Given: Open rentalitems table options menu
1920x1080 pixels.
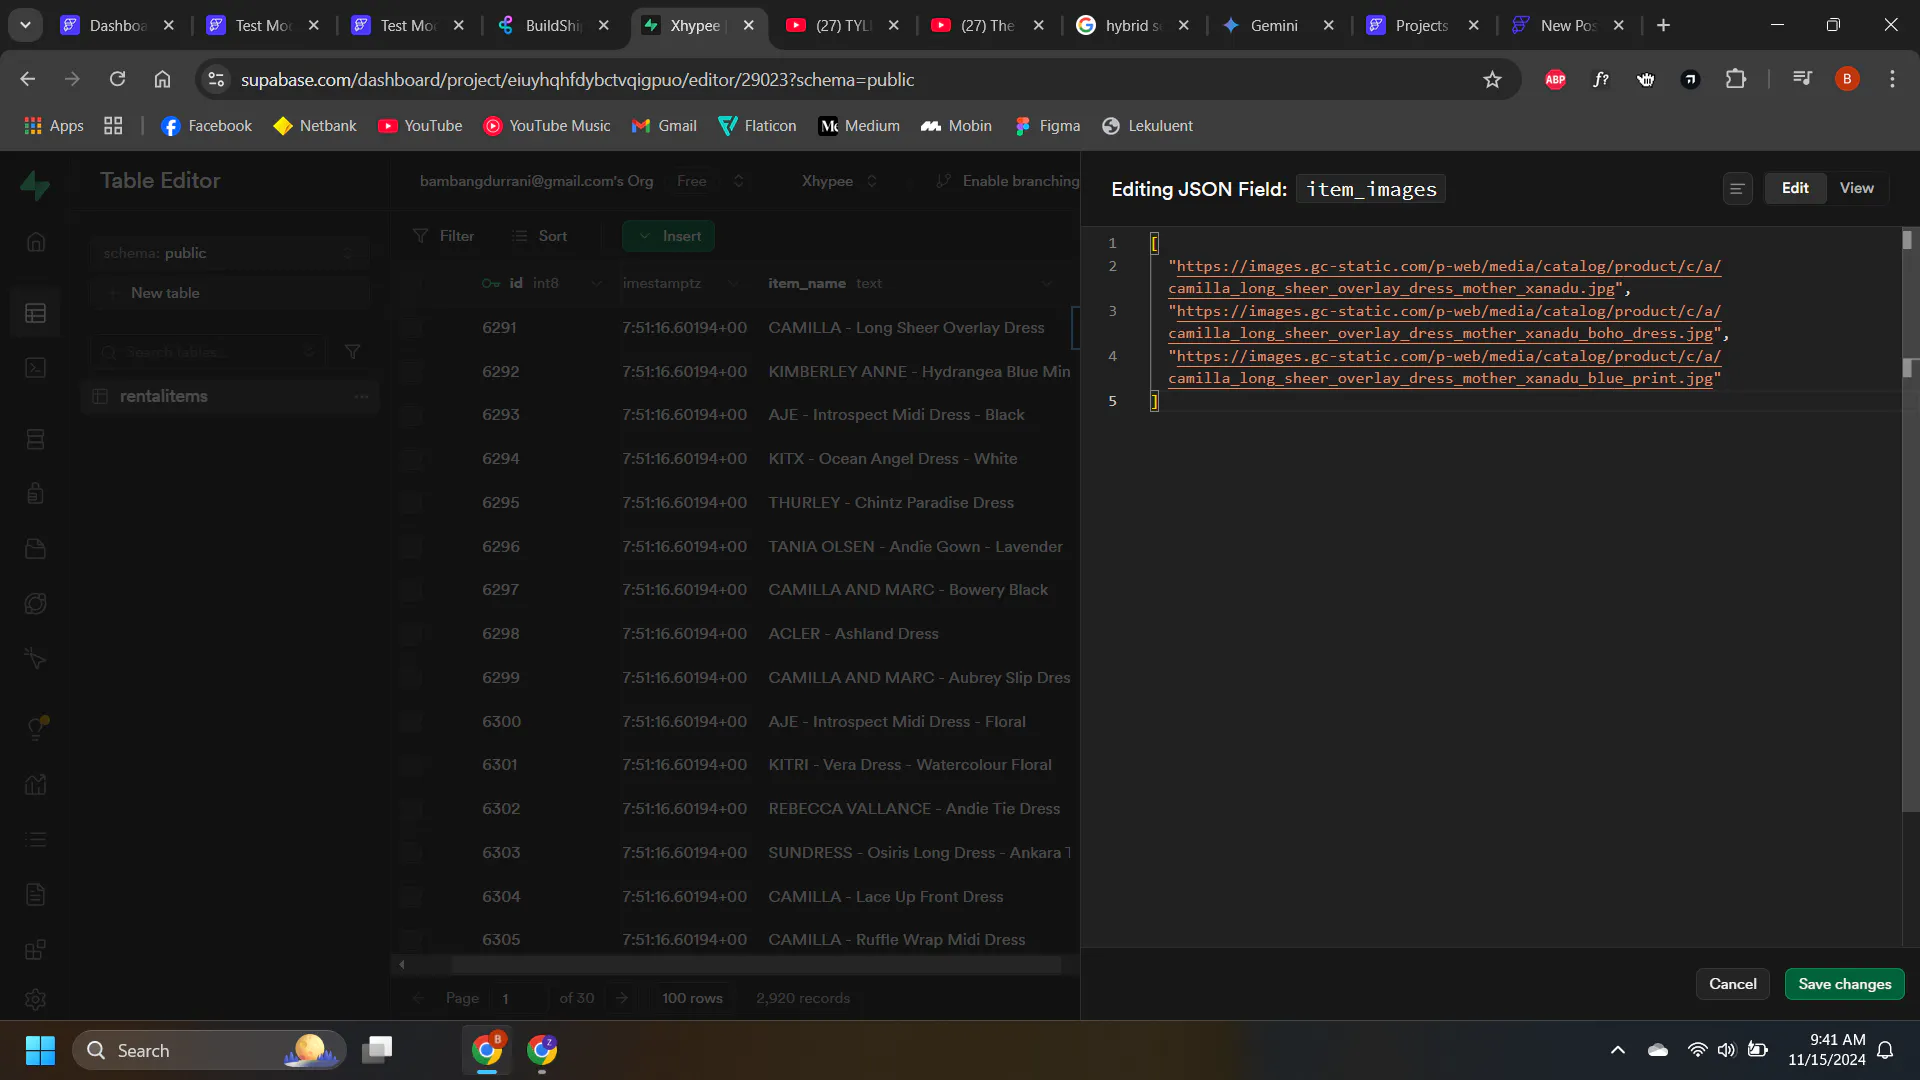Looking at the screenshot, I should click(x=361, y=397).
